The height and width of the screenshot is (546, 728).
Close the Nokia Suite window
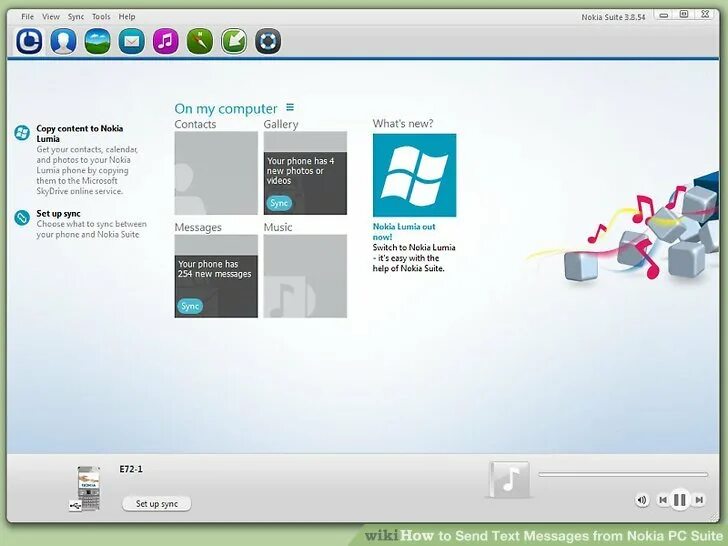coord(704,14)
